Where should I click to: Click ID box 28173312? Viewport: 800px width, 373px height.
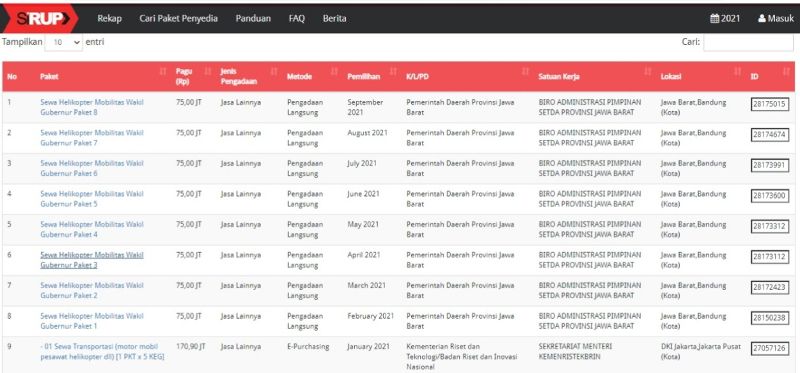click(770, 227)
